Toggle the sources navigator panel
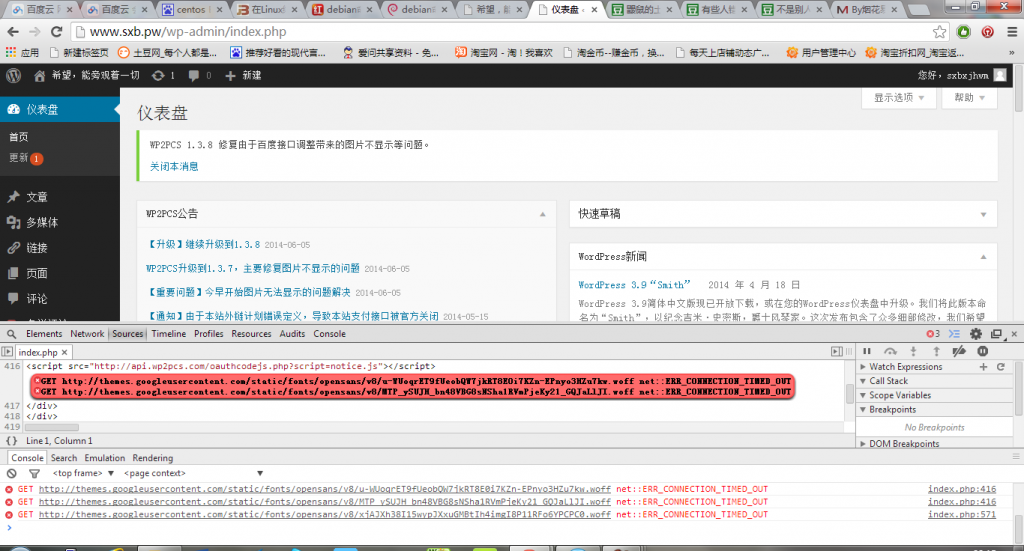 click(x=8, y=352)
